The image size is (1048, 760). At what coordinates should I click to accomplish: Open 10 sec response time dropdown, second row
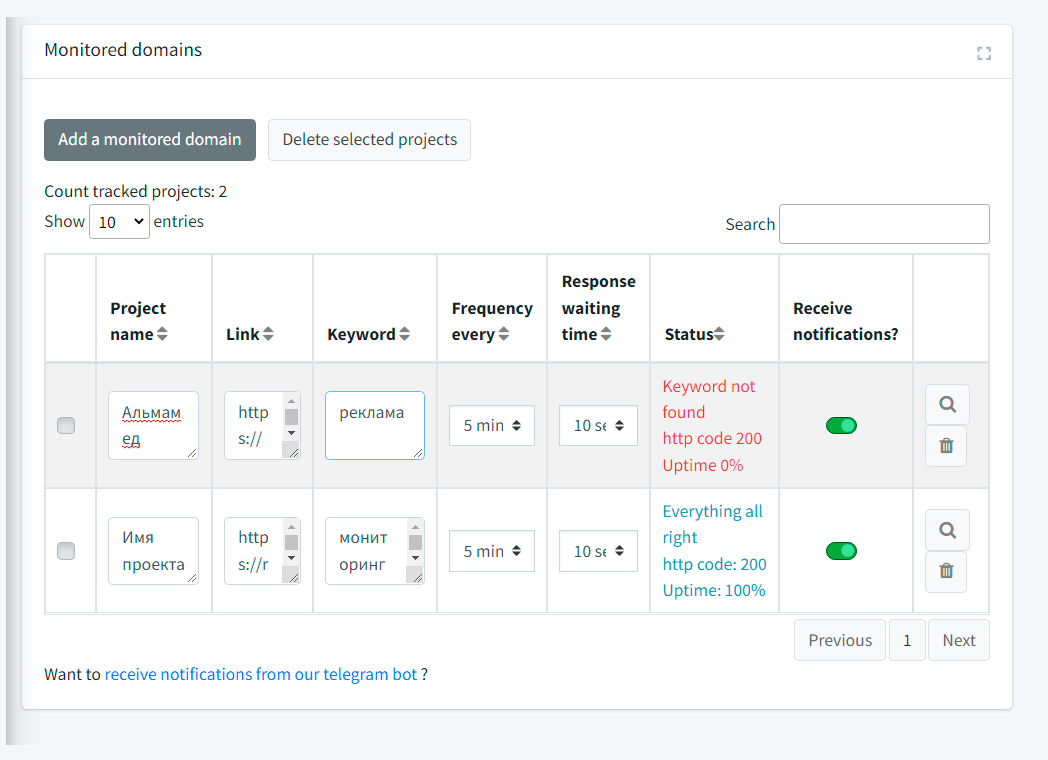(x=598, y=551)
